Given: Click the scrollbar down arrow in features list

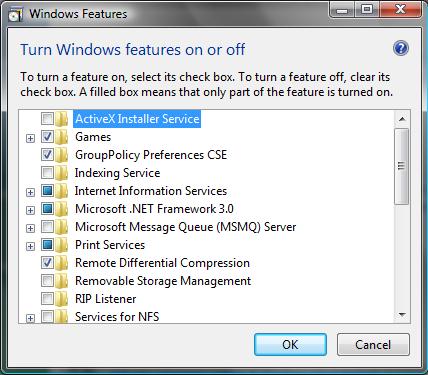Looking at the screenshot, I should coord(402,315).
